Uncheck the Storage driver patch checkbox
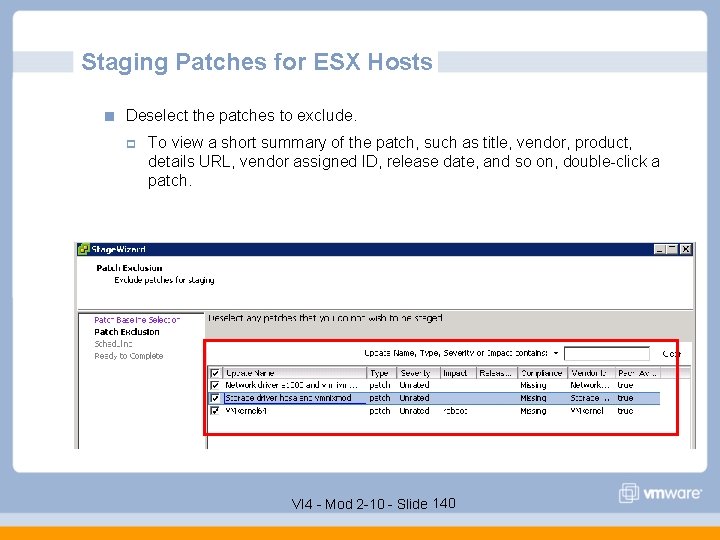Screen dimensions: 720x540 [x=214, y=398]
